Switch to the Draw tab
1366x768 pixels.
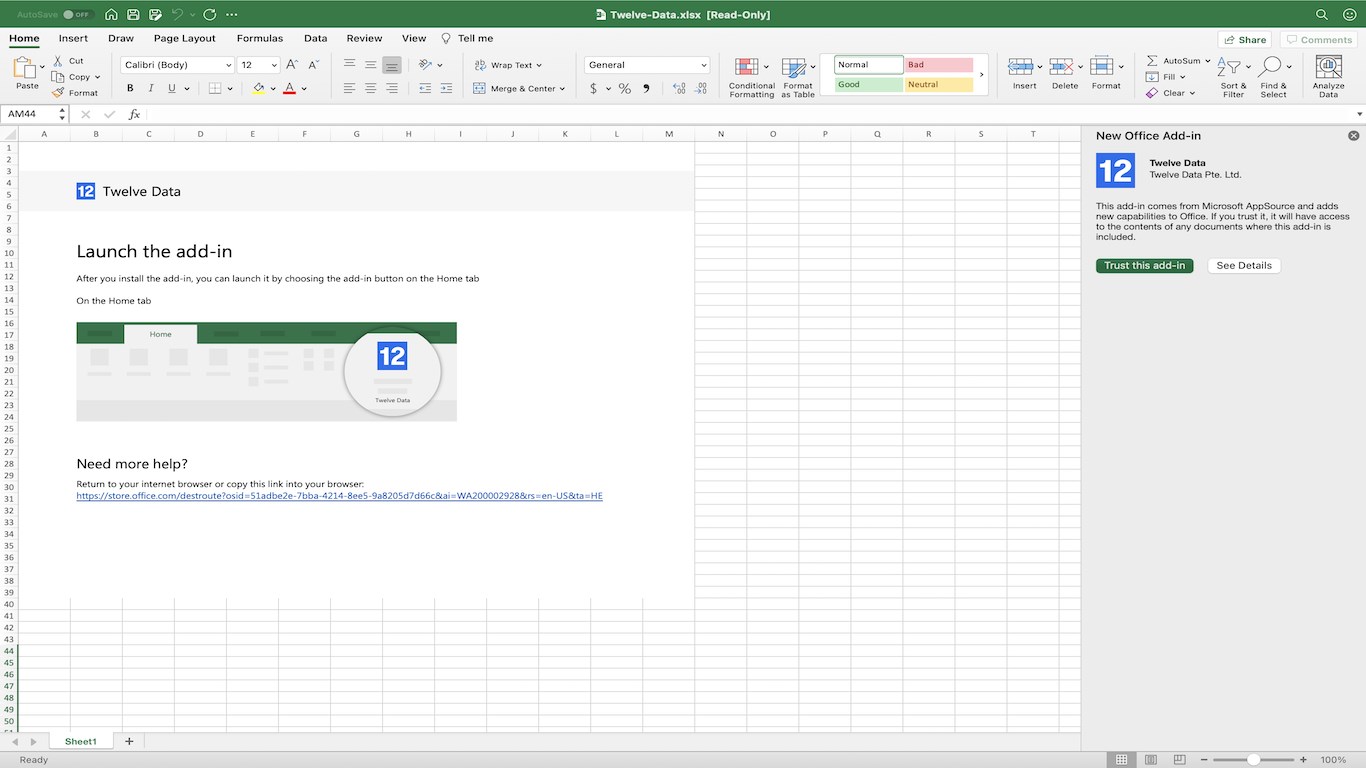[x=121, y=38]
